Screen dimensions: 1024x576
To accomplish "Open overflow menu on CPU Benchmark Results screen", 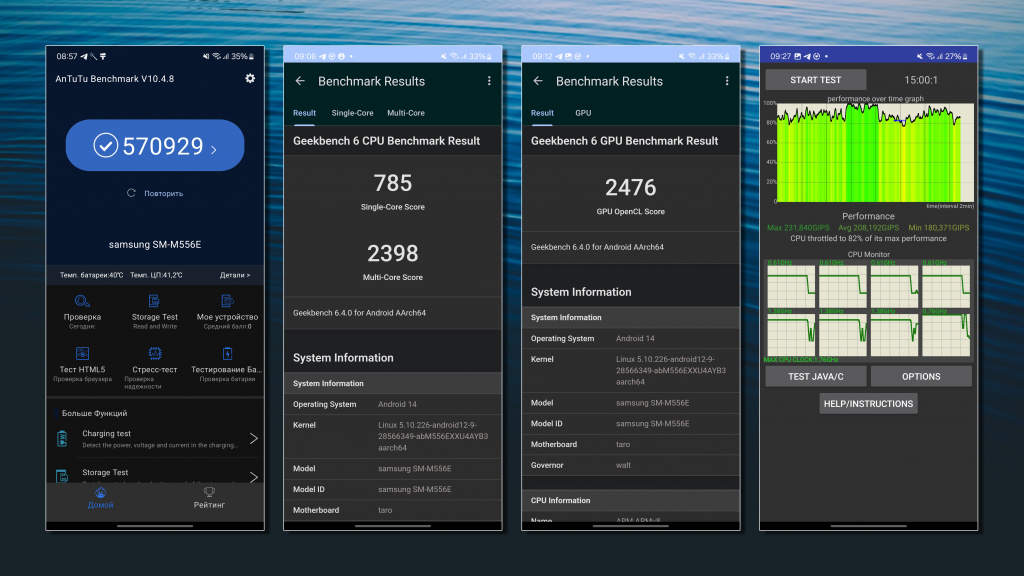I will [x=489, y=81].
